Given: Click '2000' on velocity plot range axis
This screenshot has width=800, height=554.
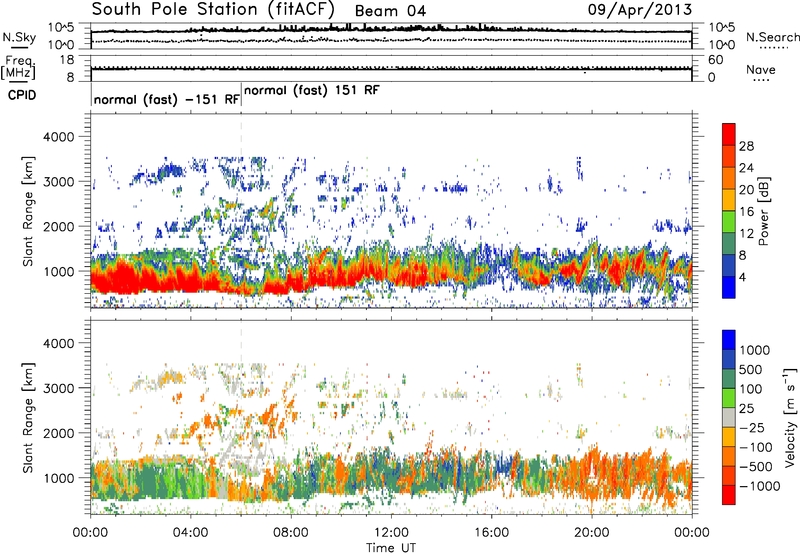Looking at the screenshot, I should pos(58,433).
